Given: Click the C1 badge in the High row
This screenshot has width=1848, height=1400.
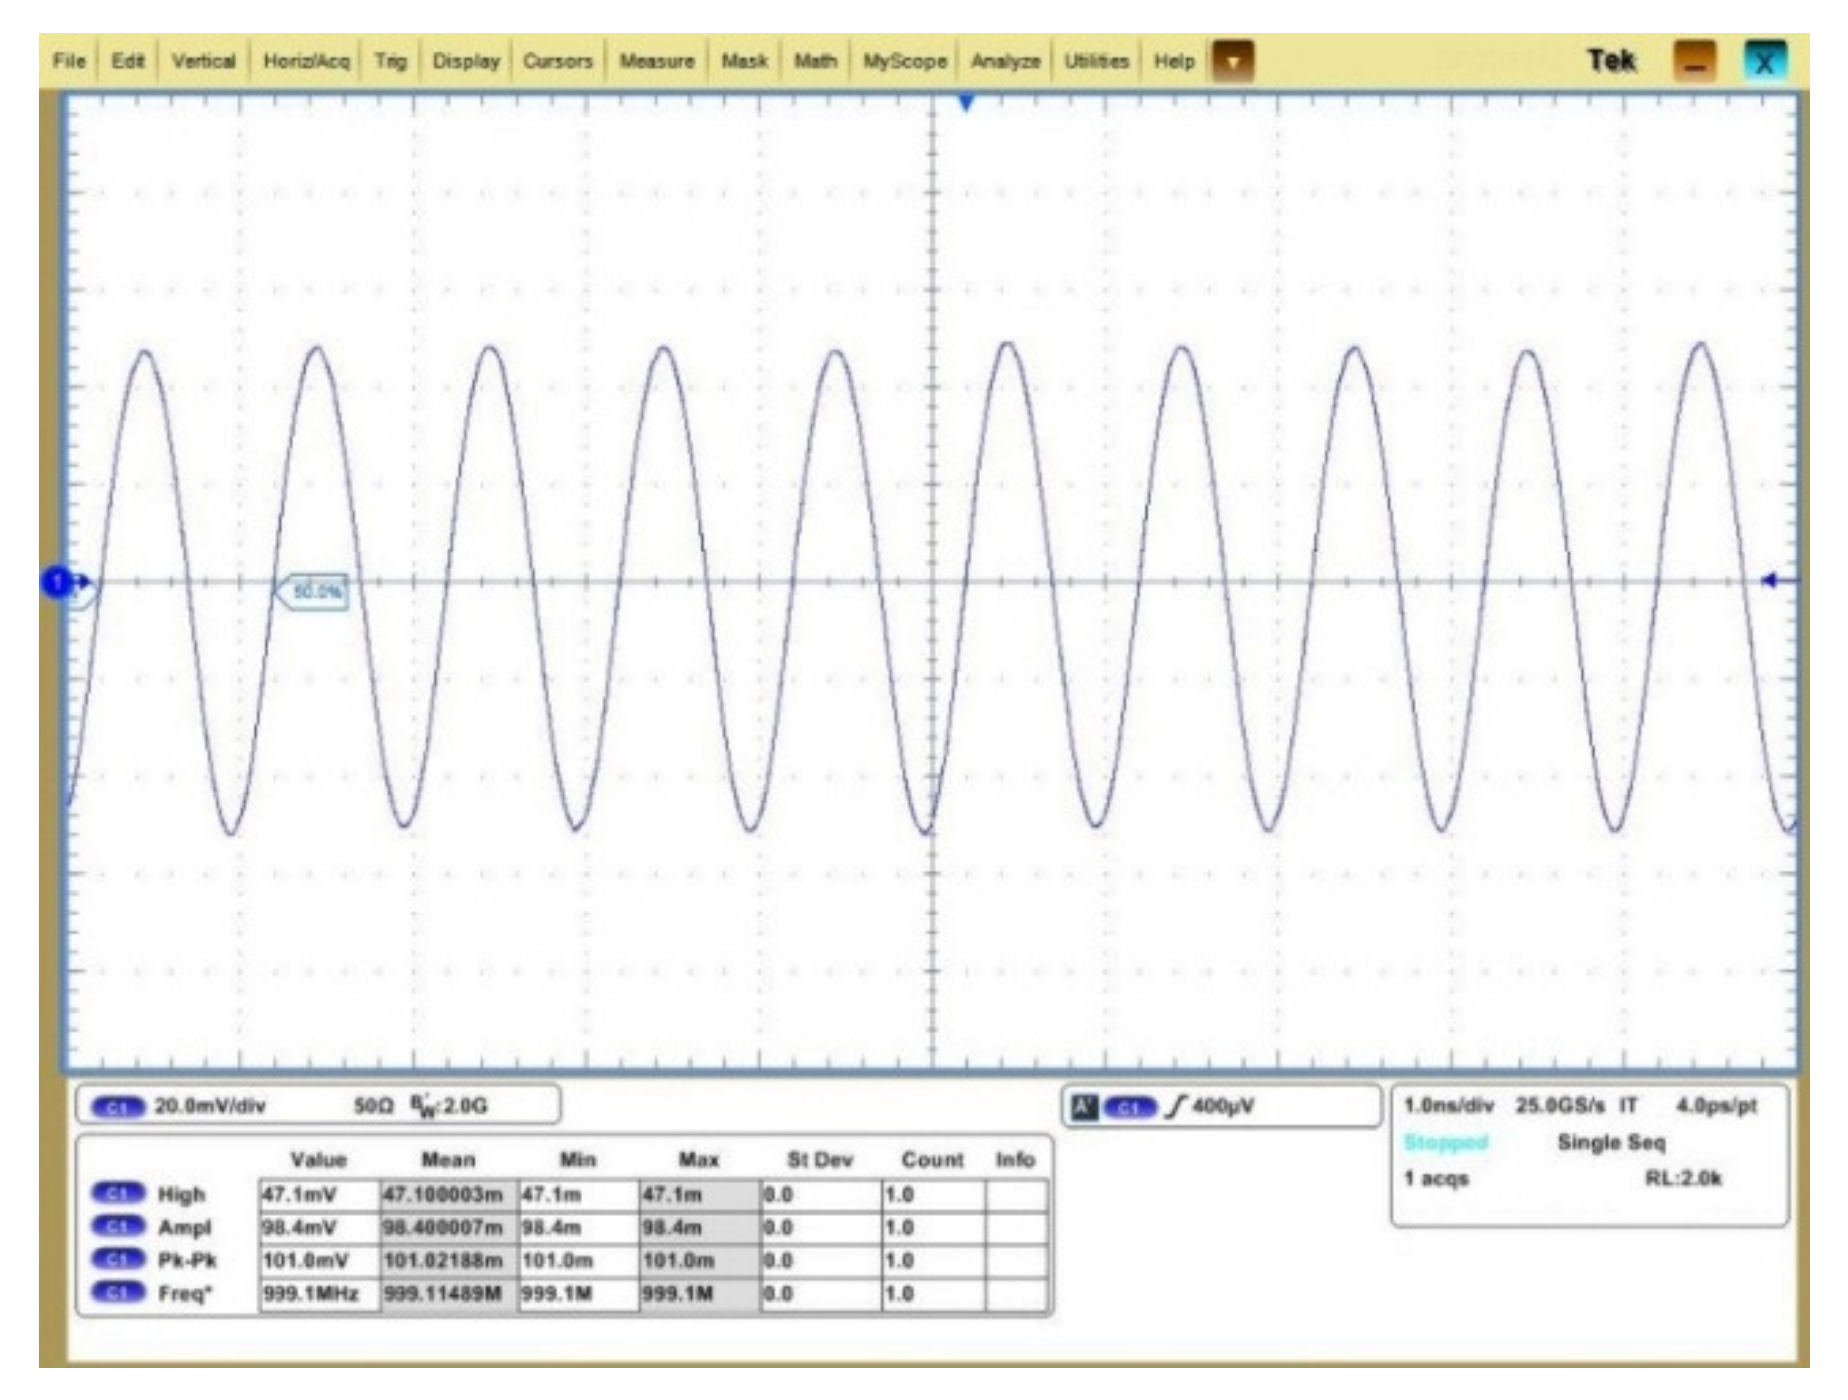Looking at the screenshot, I should click(x=118, y=1194).
